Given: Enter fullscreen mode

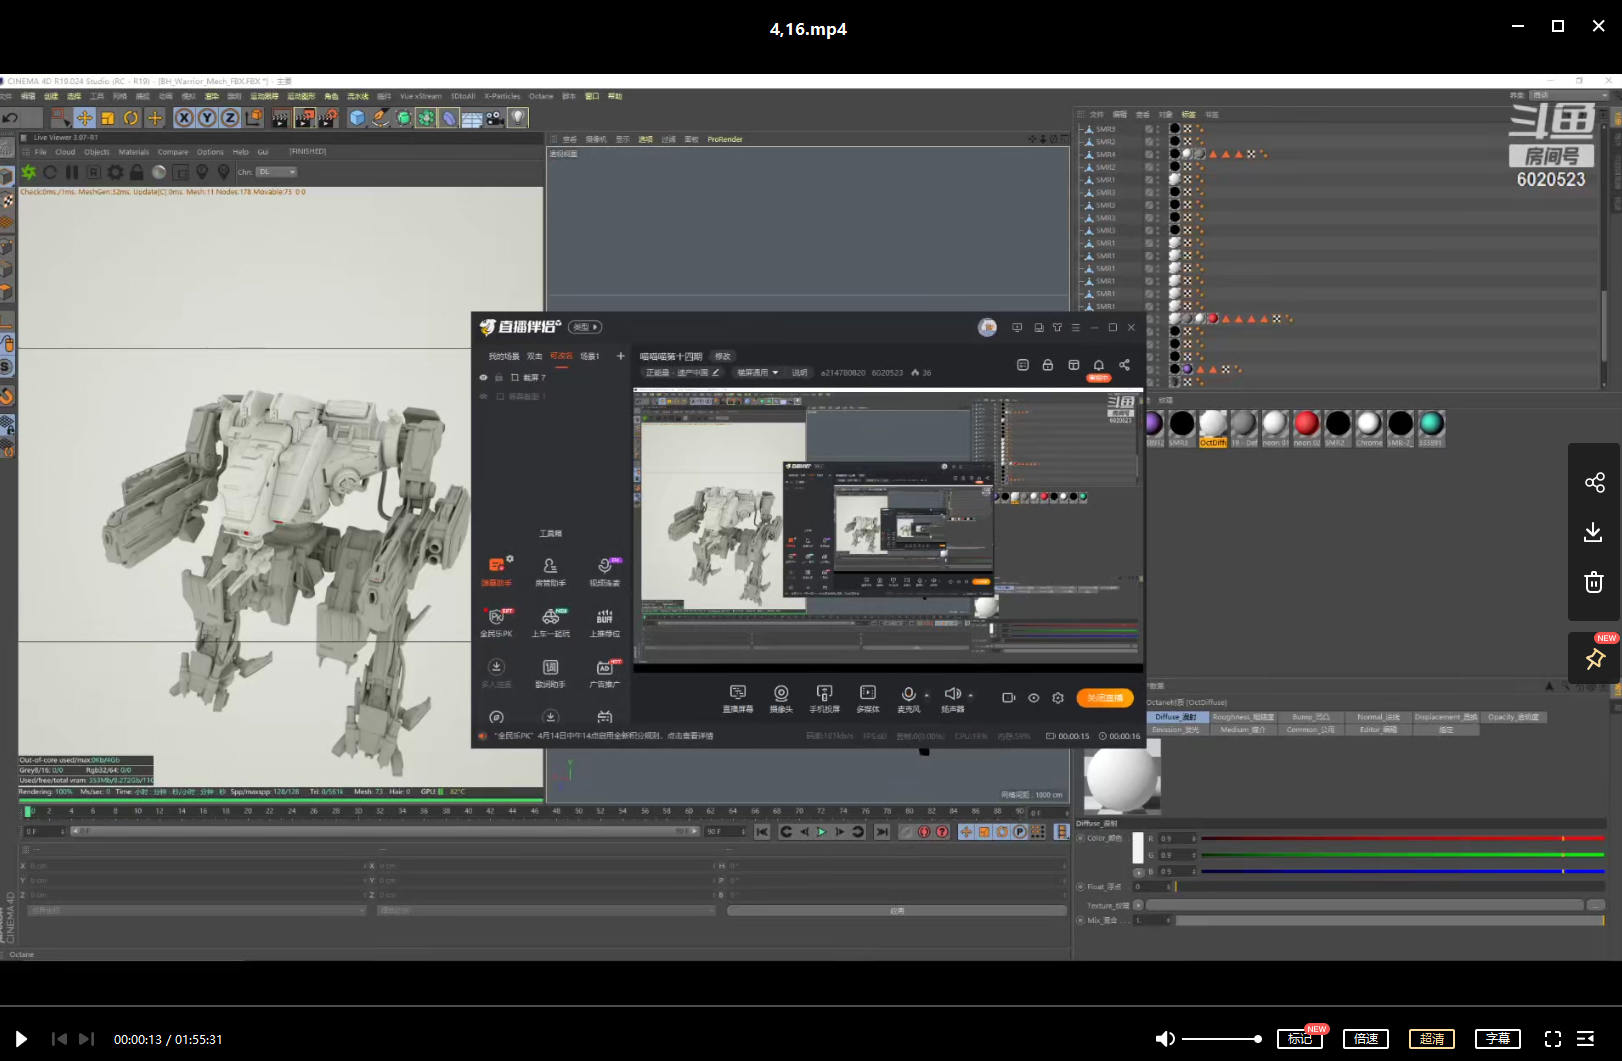Looking at the screenshot, I should coord(1552,1039).
